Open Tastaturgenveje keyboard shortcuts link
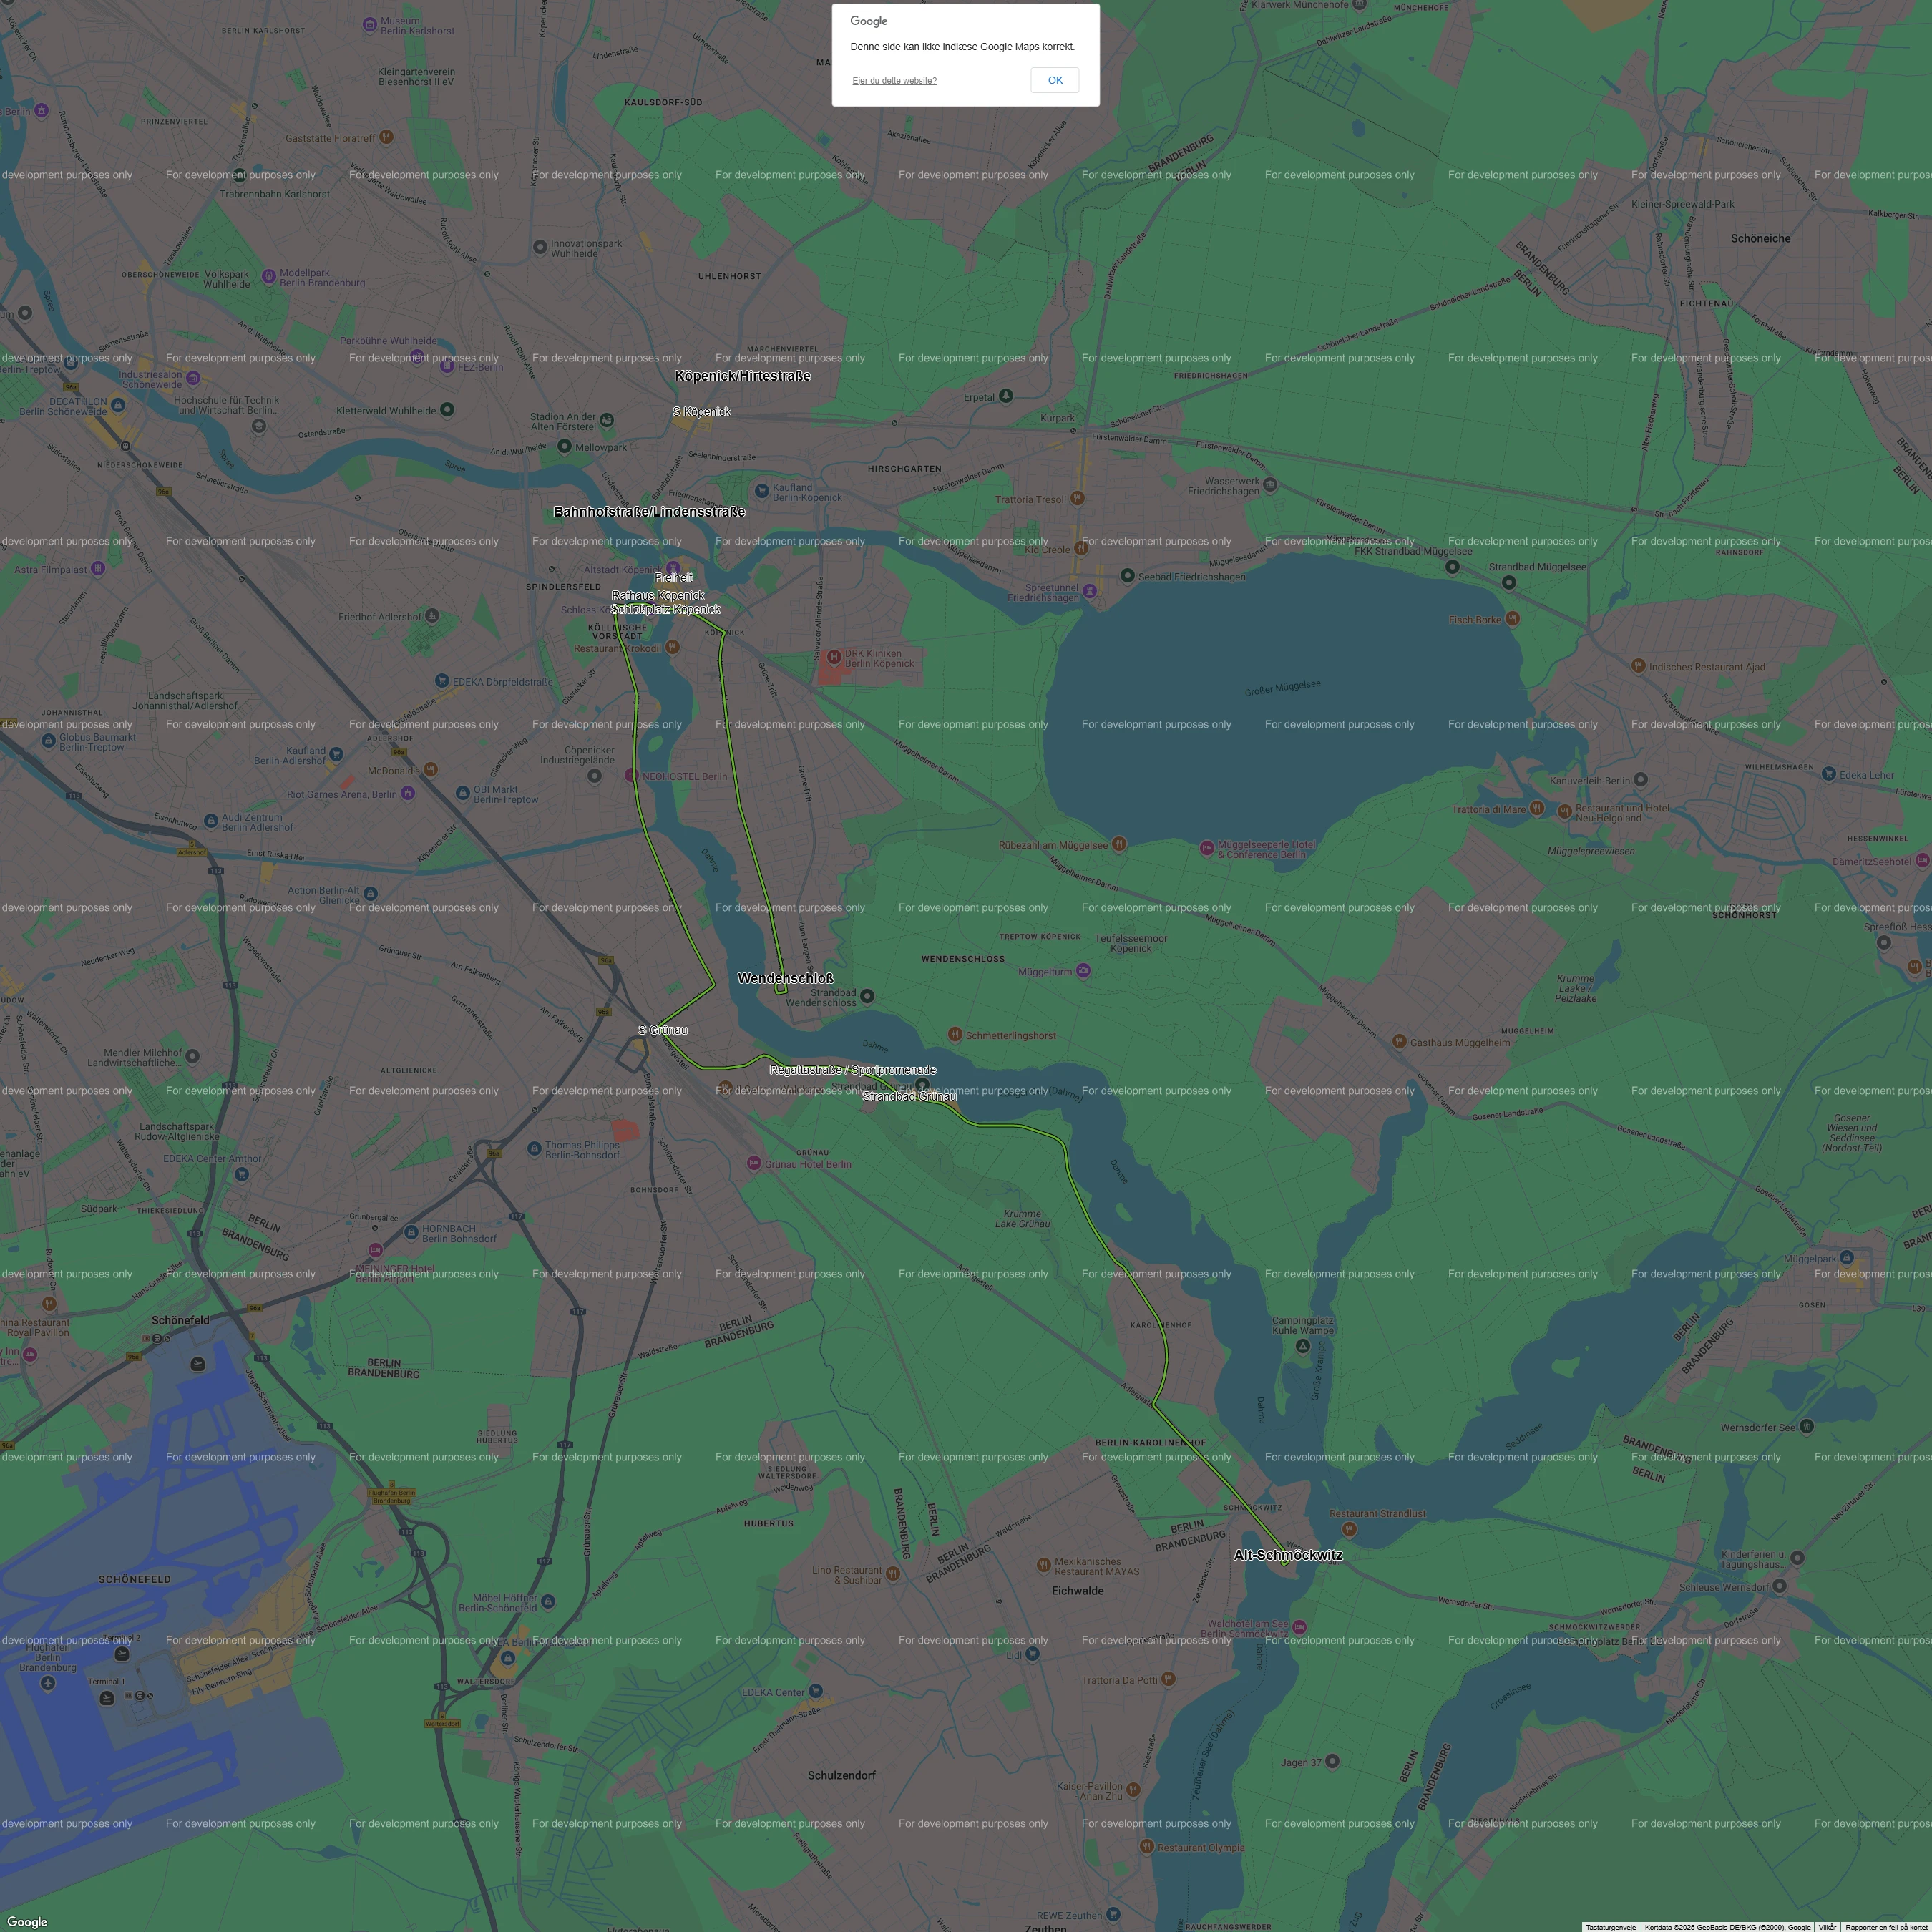This screenshot has height=1932, width=1932. [1610, 1927]
